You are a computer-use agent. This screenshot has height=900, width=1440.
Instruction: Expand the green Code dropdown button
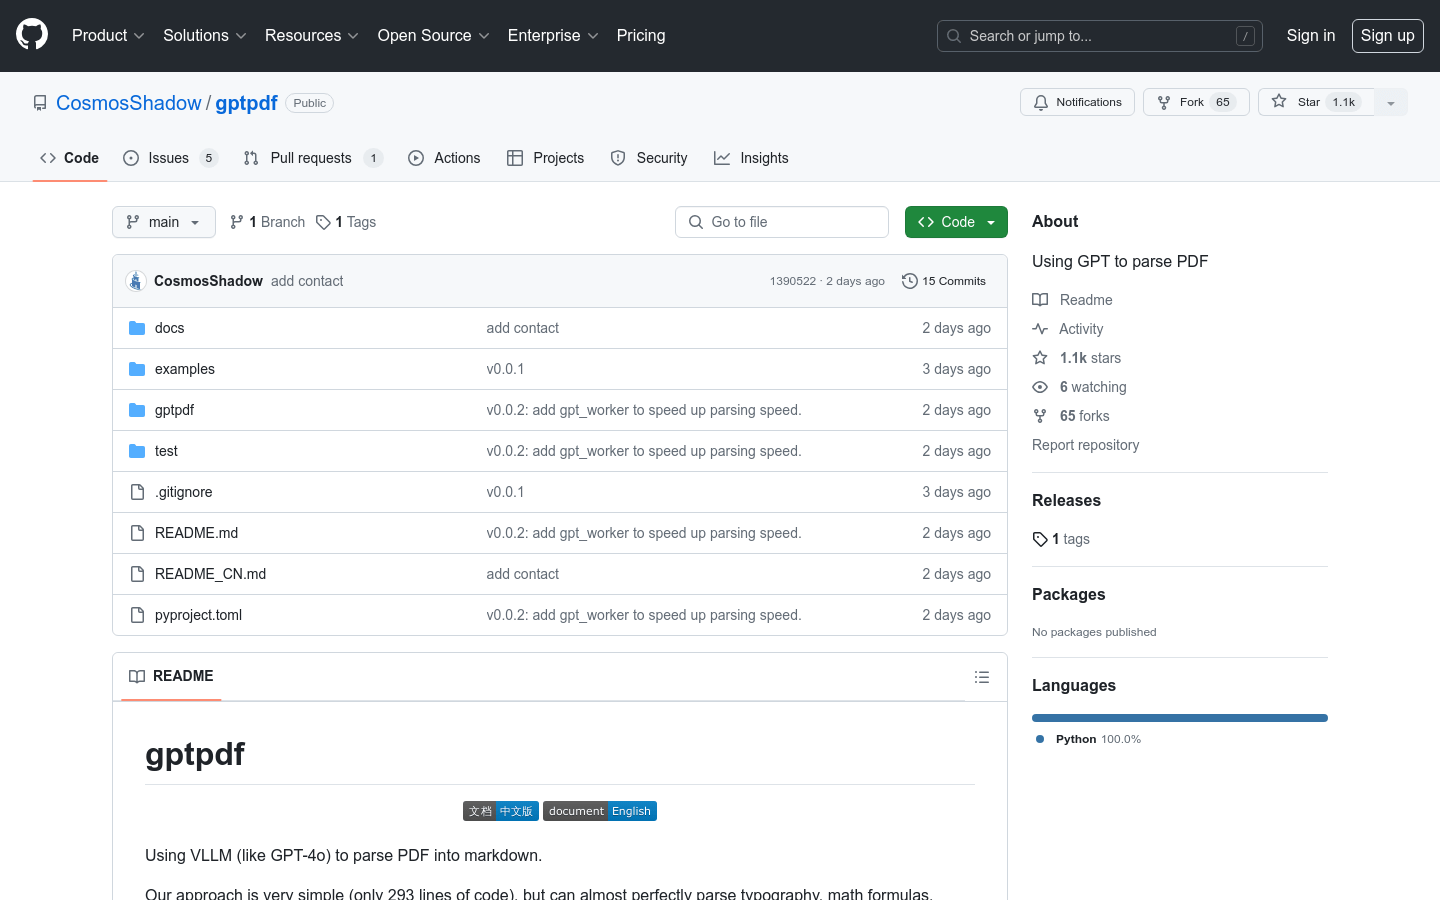tap(955, 222)
